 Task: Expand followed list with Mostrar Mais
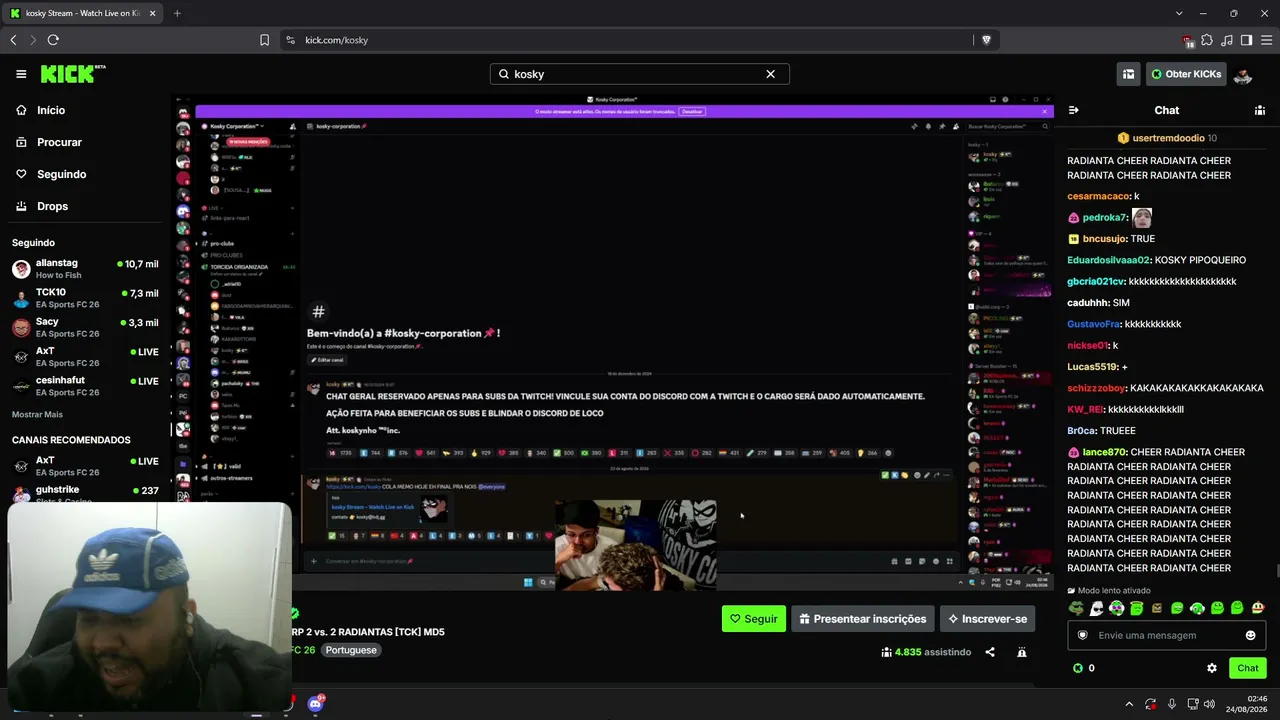(x=37, y=414)
